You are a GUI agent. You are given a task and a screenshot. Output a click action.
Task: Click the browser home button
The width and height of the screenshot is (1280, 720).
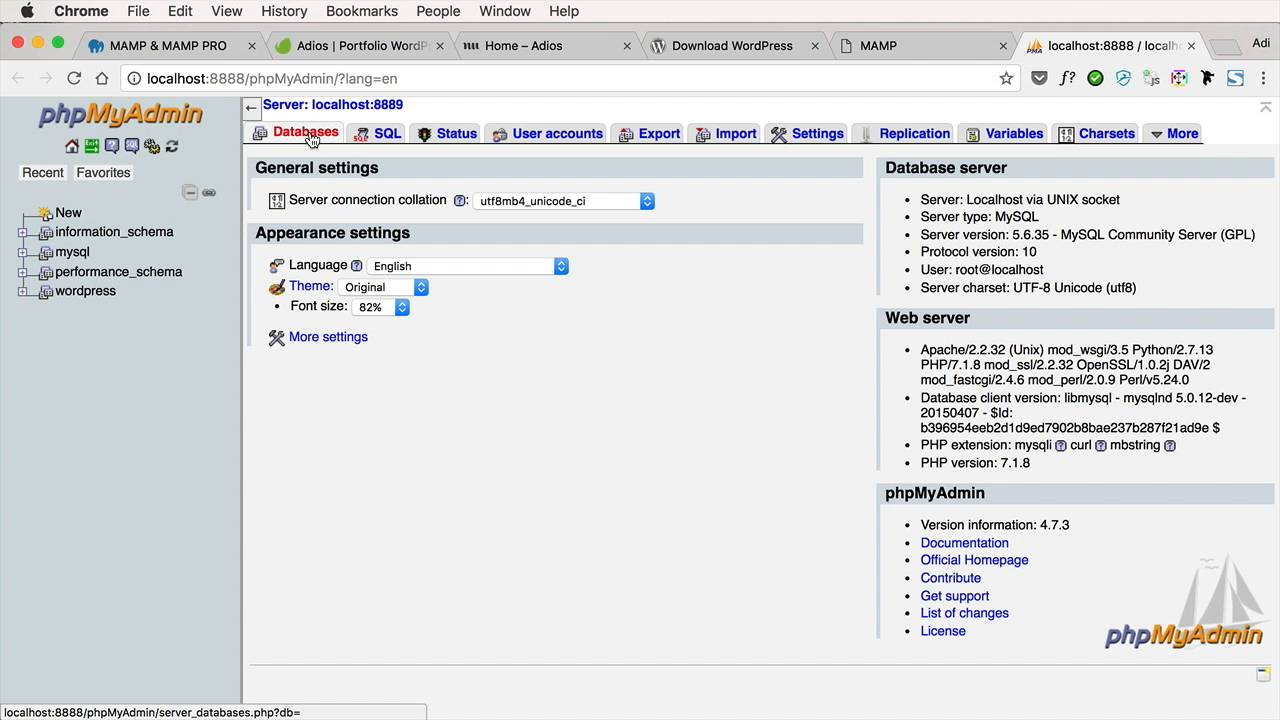click(x=102, y=78)
